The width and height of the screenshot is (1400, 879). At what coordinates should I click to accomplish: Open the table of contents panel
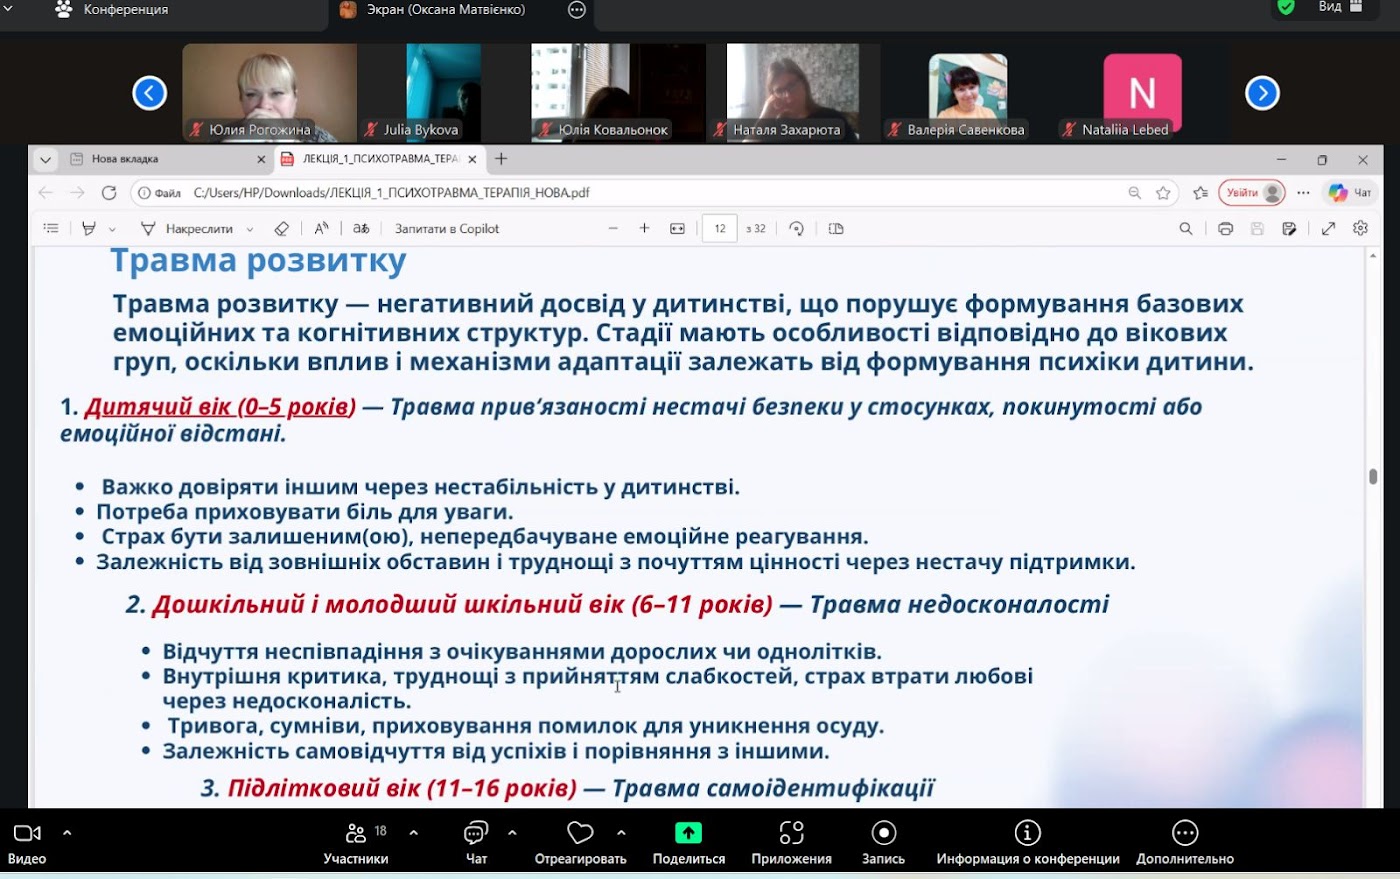(51, 229)
